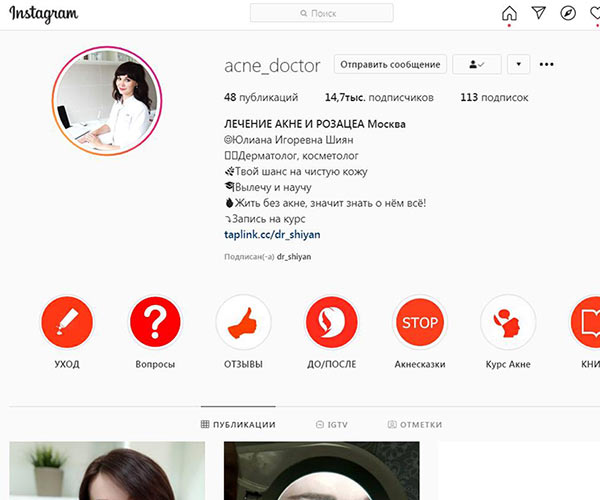
Task: Click the Акнесказки highlight label
Action: 420,364
